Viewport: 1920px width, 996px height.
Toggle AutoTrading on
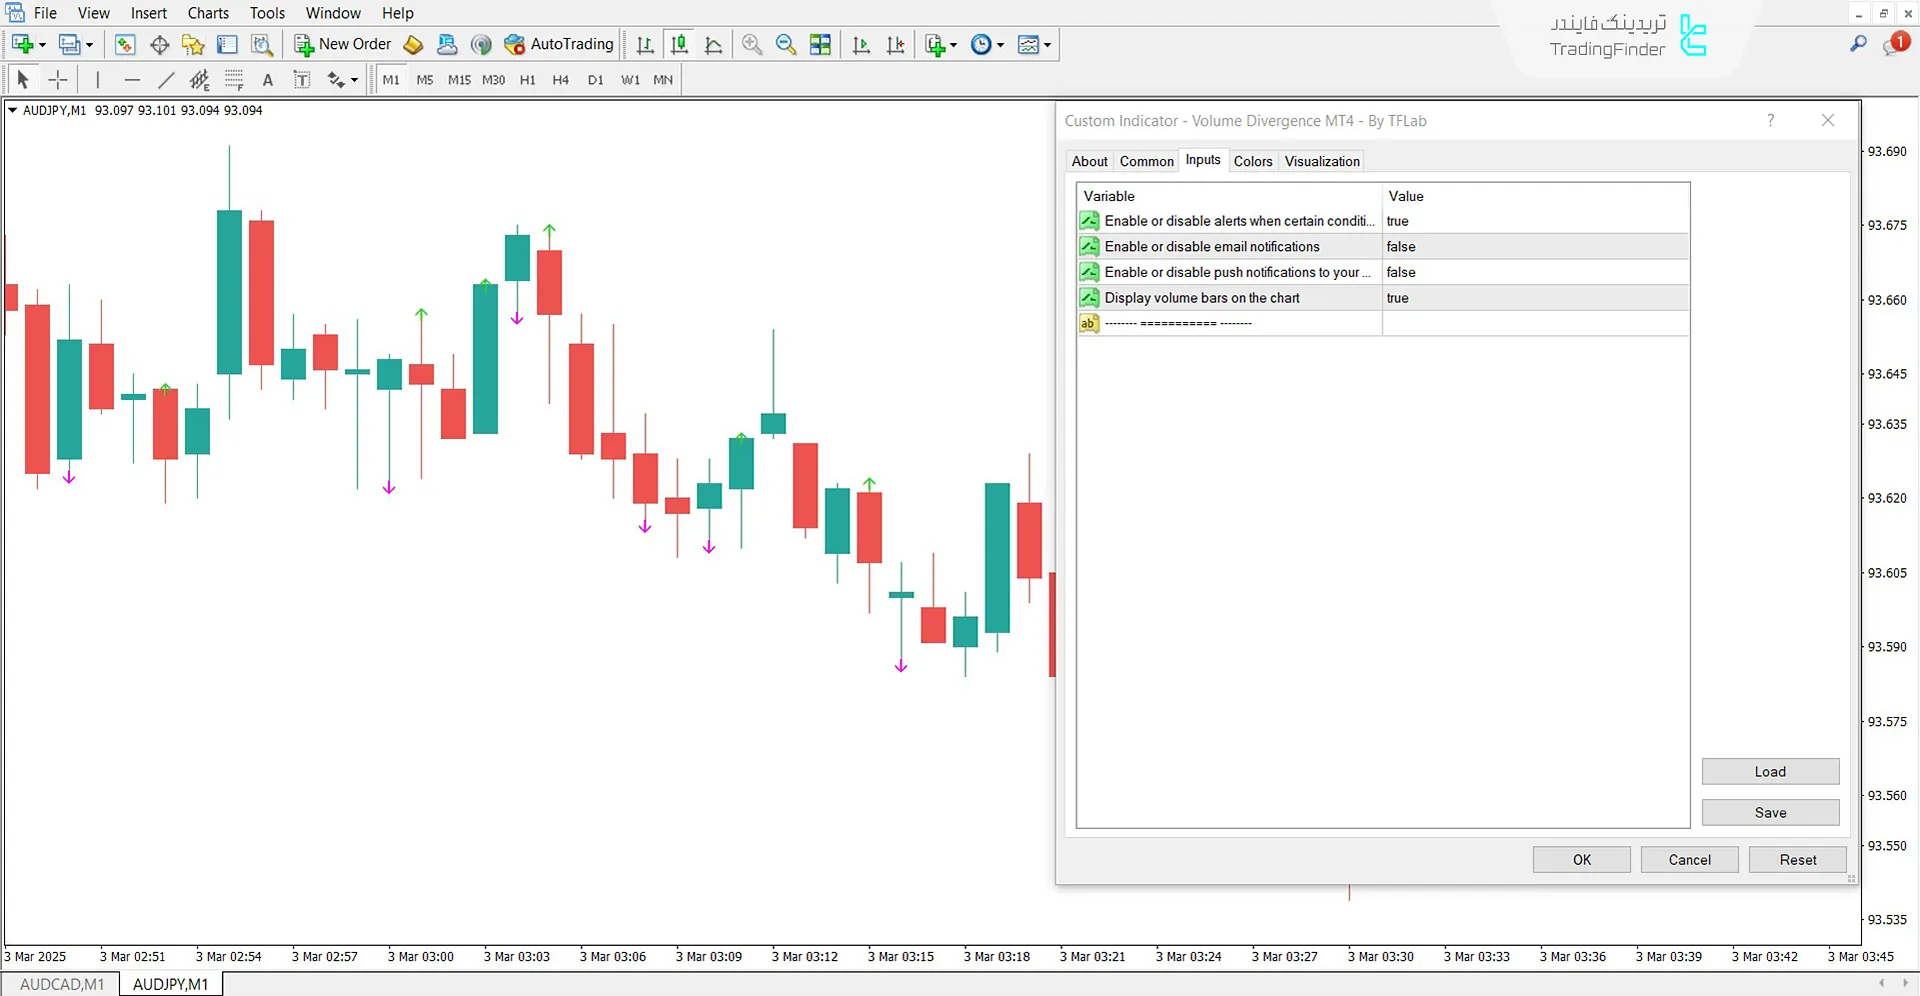(558, 44)
